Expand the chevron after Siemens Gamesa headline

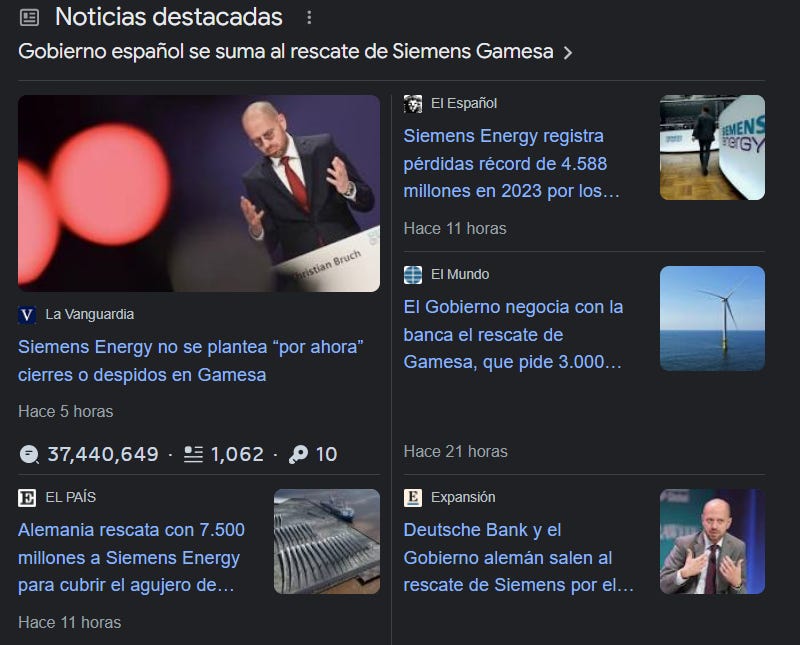pos(567,53)
